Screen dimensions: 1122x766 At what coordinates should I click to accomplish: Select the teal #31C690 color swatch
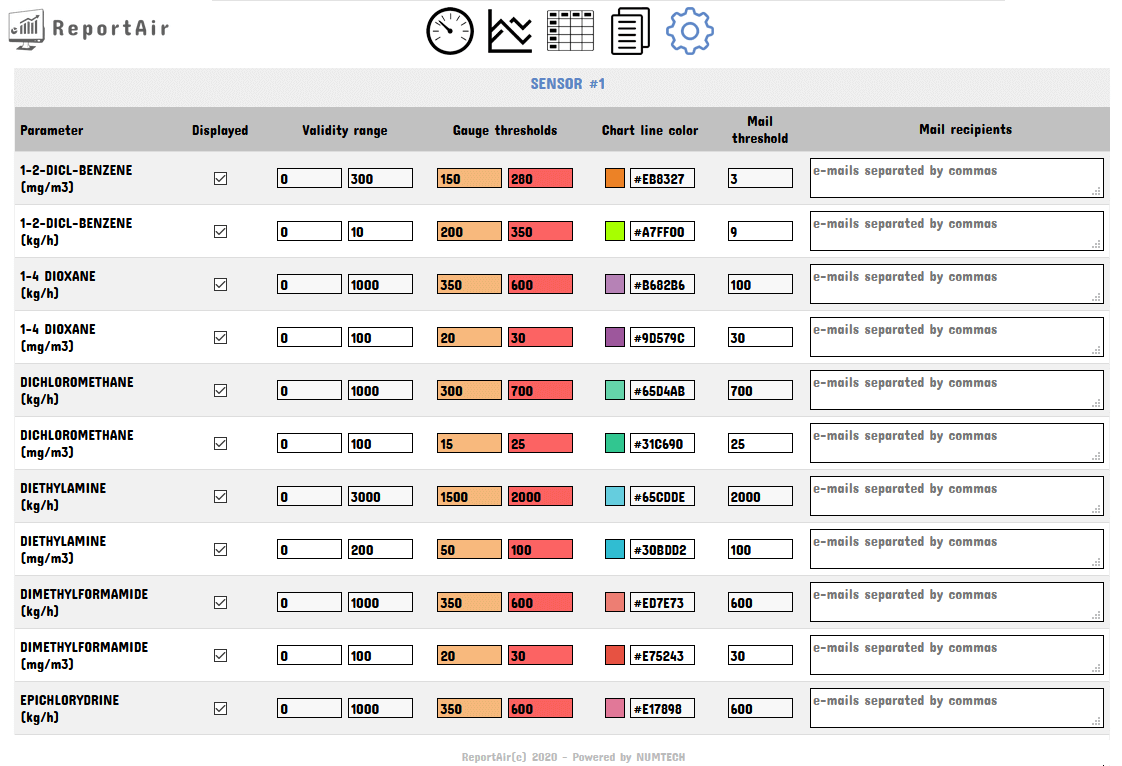[615, 444]
